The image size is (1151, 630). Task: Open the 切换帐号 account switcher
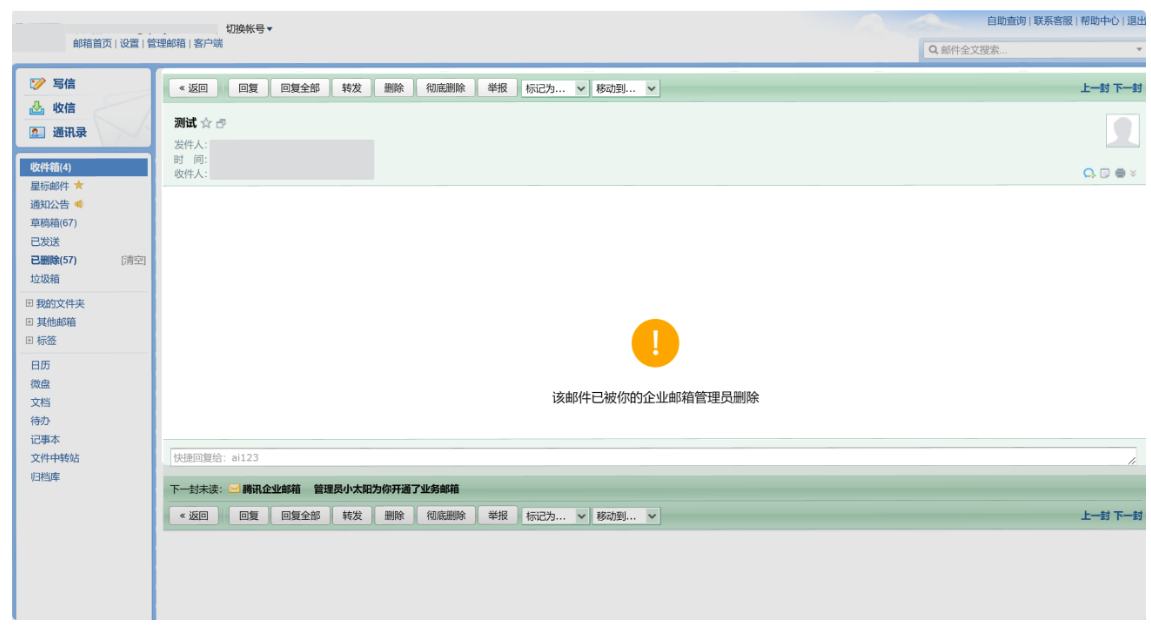[x=249, y=29]
